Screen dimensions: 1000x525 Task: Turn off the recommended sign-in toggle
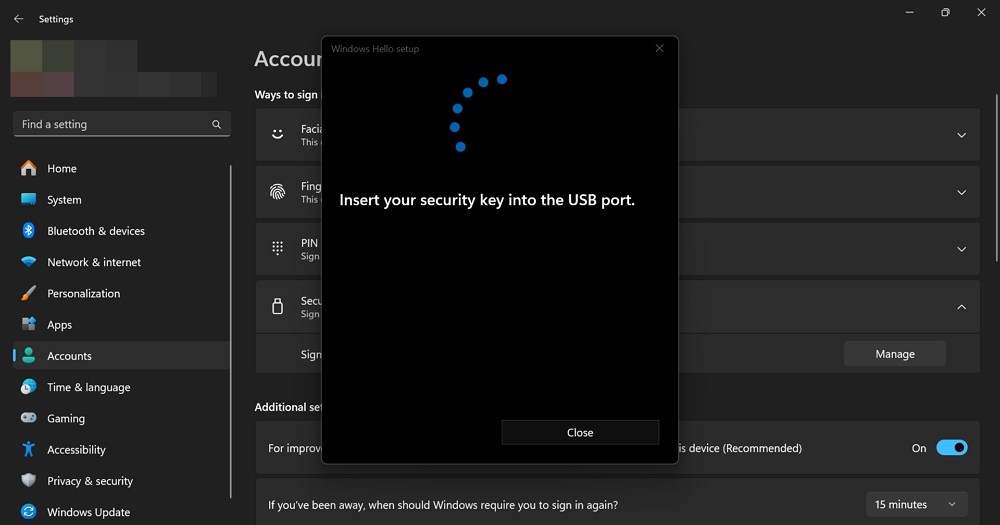coord(951,448)
